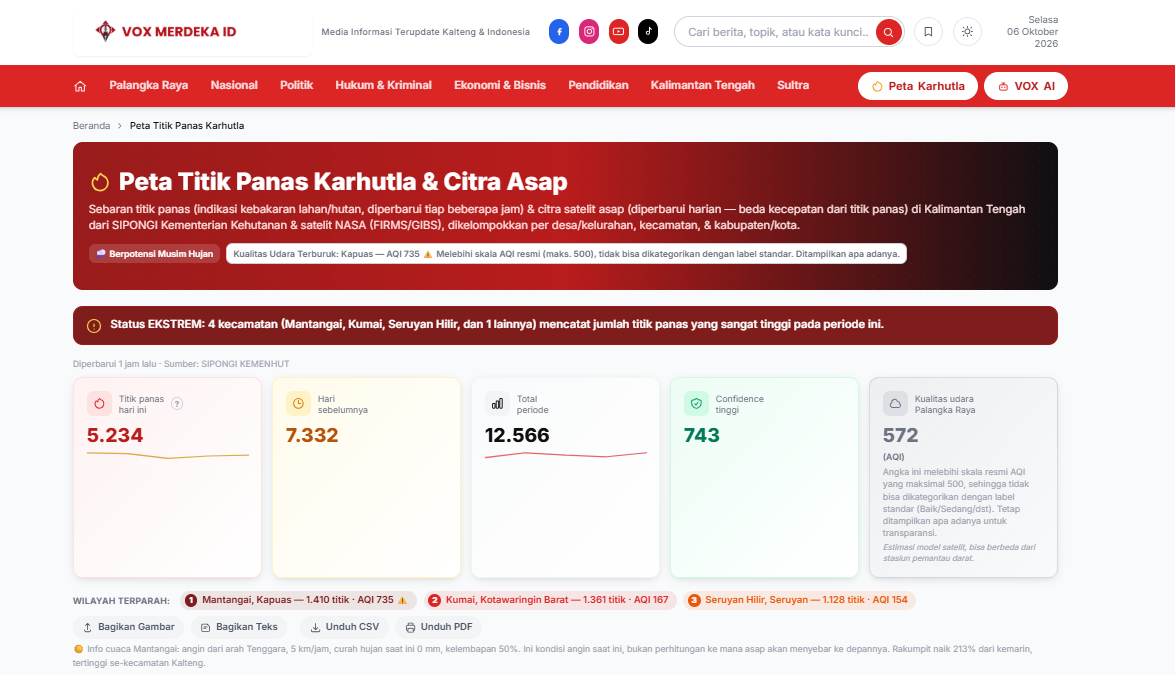Click the 5.234 hotspot count value
Image resolution: width=1175 pixels, height=675 pixels.
tap(115, 435)
